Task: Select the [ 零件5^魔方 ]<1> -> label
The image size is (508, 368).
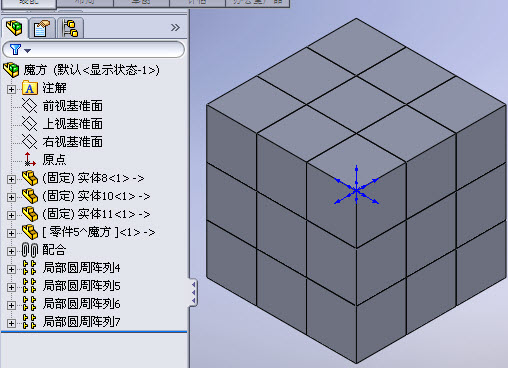Action: [99, 232]
